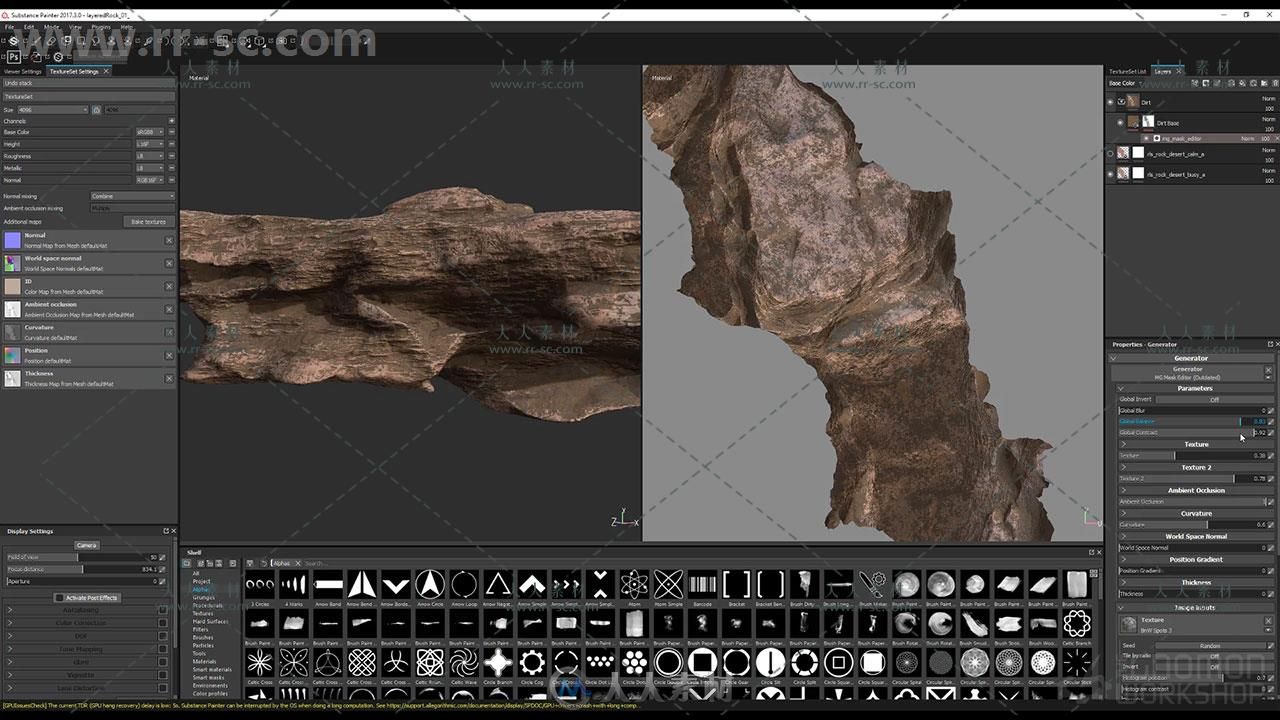Open the Mode menu
The image size is (1280, 720).
(51, 27)
